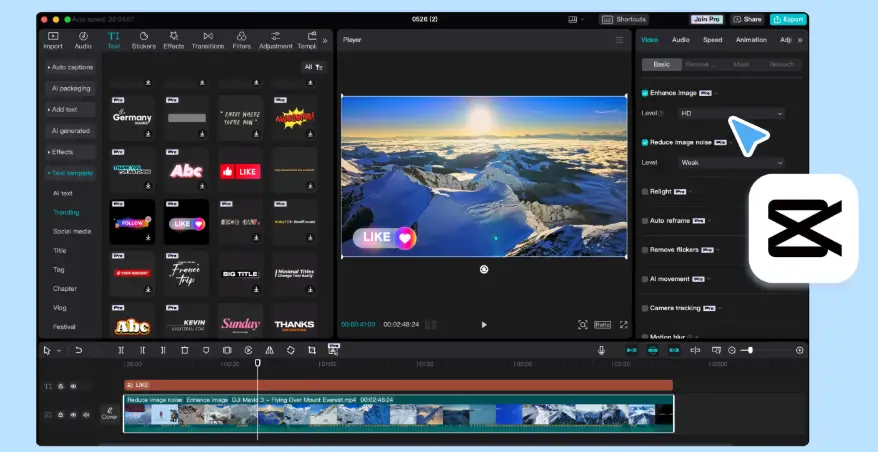878x452 pixels.
Task: Select the Mask sub-tab
Action: pos(741,64)
